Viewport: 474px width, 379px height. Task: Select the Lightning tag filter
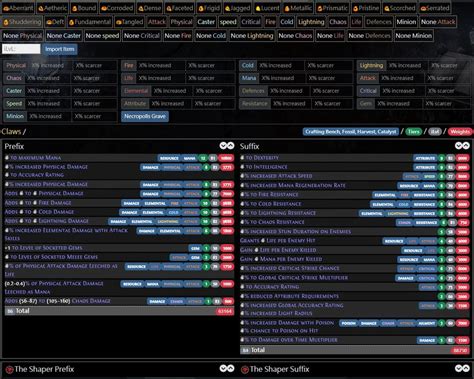311,22
